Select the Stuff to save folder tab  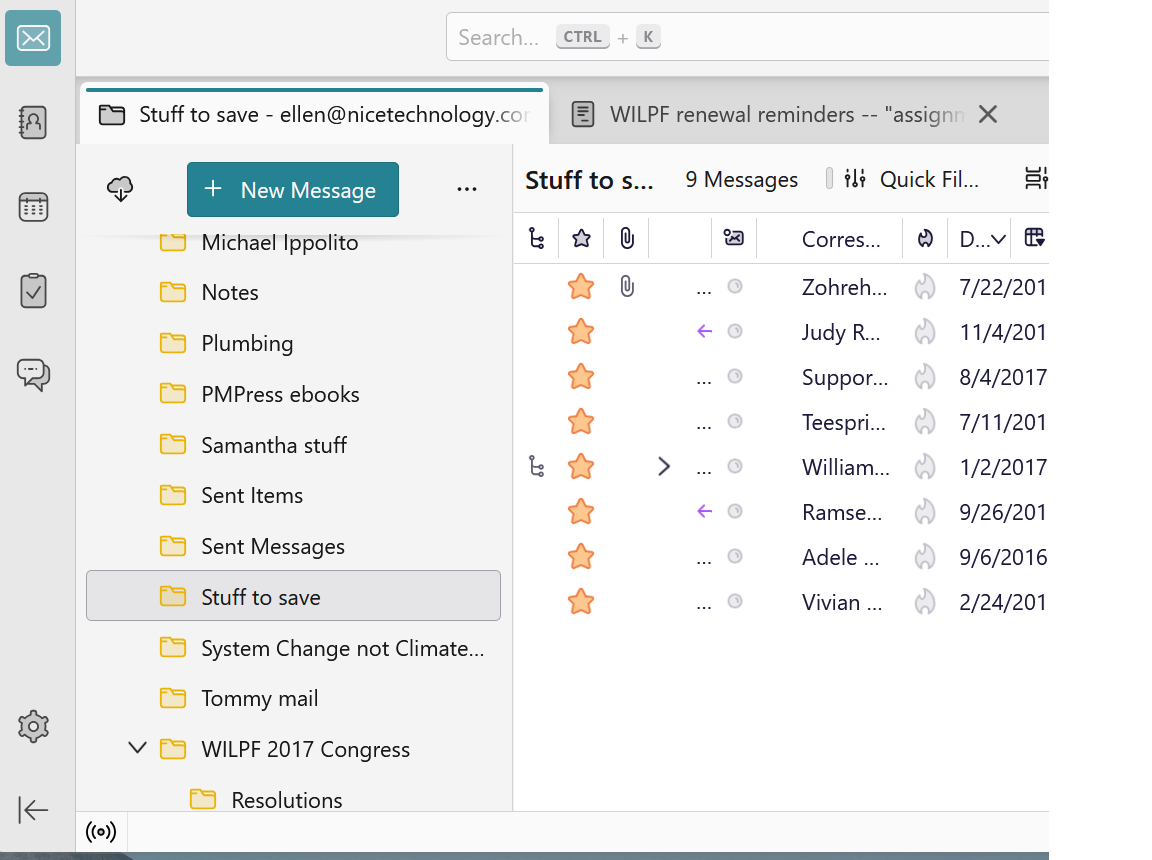tap(315, 114)
